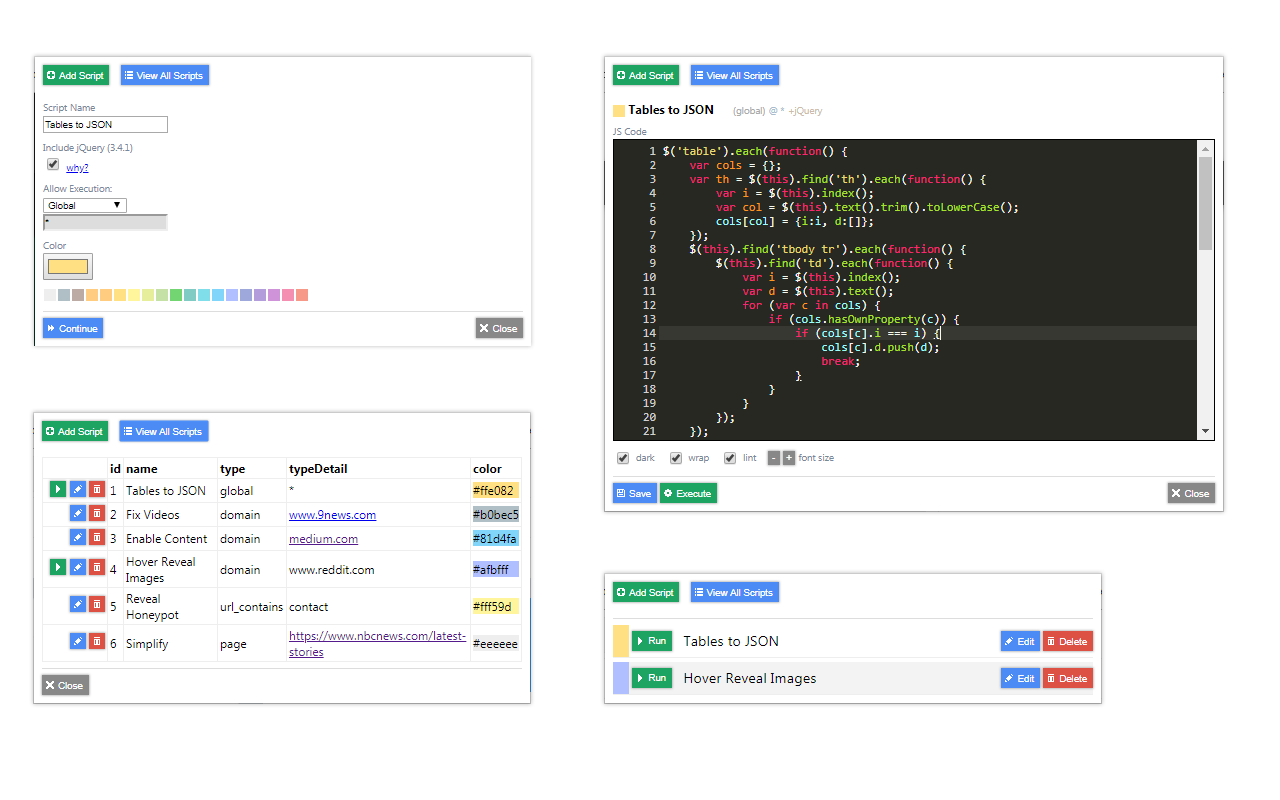1280x800 pixels.
Task: Run Hover Reveal Images from the table row
Action: pyautogui.click(x=58, y=567)
